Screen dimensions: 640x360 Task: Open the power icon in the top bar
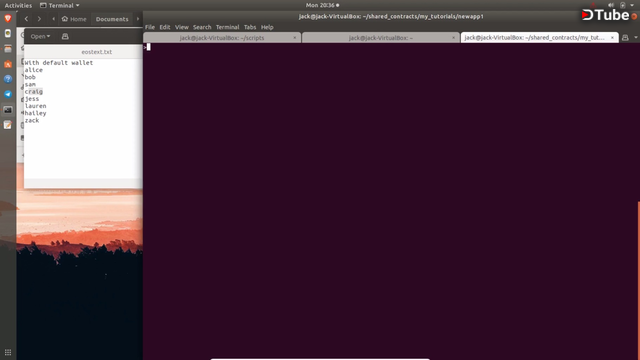pyautogui.click(x=622, y=5)
